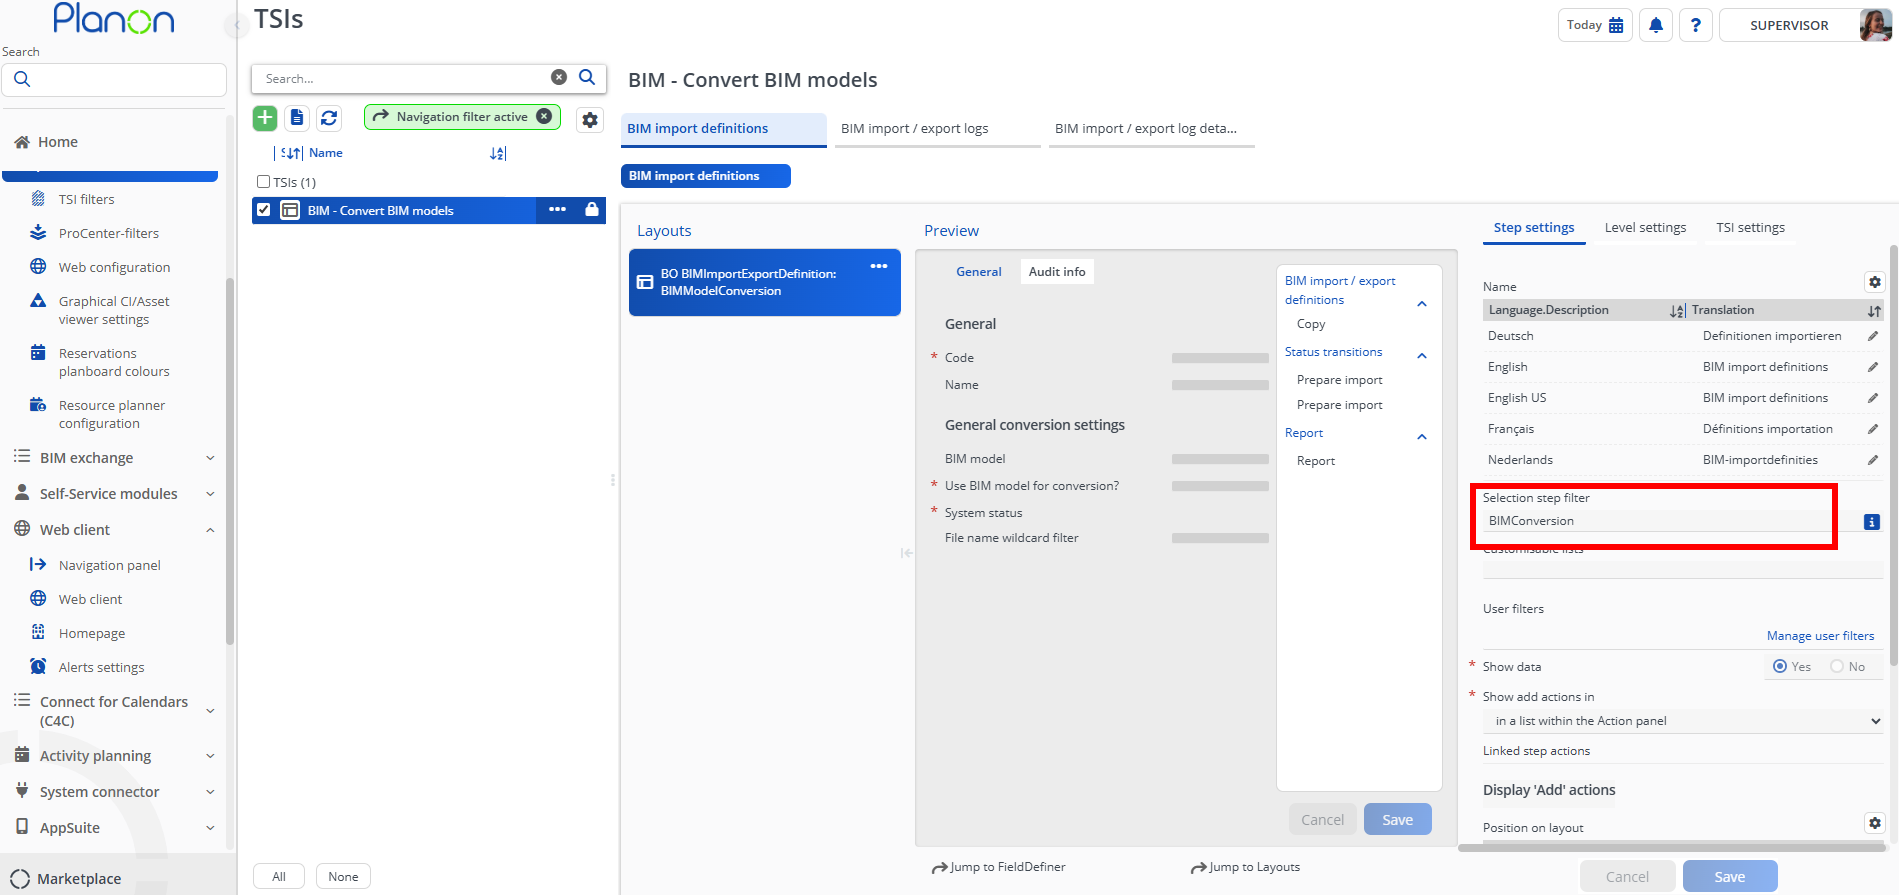Viewport: 1899px width, 895px height.
Task: Edit the English US translation
Action: tap(1873, 398)
